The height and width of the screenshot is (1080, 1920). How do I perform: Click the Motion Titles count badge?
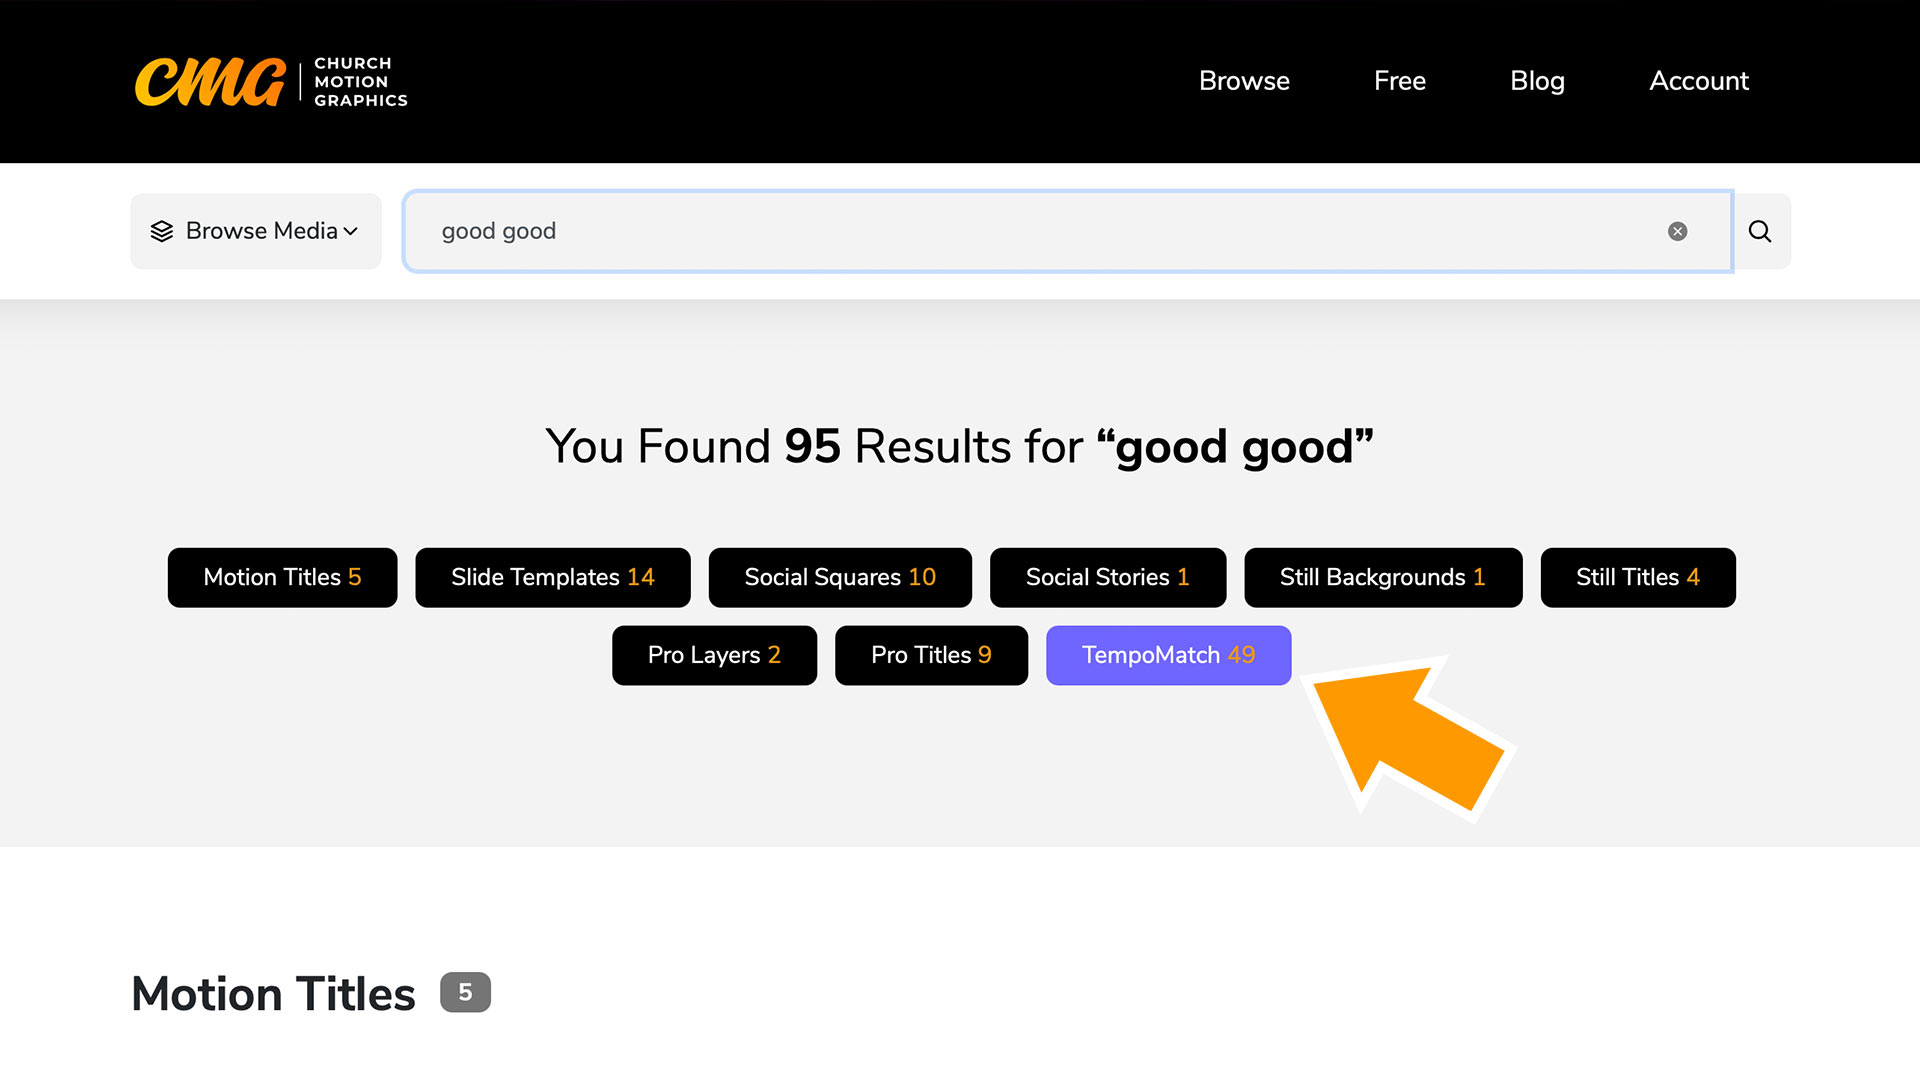coord(465,992)
